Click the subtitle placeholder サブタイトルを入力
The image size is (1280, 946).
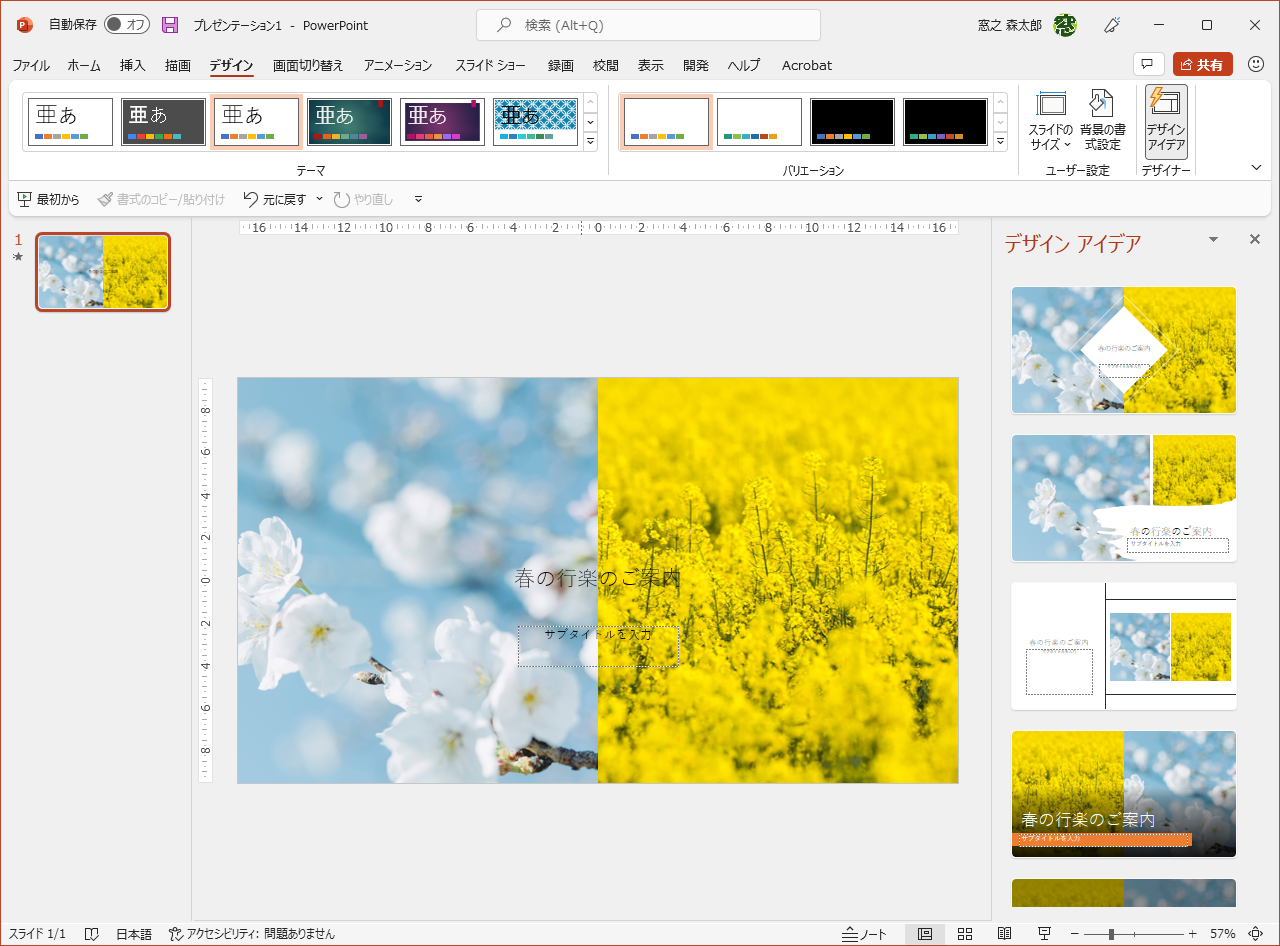(x=598, y=646)
